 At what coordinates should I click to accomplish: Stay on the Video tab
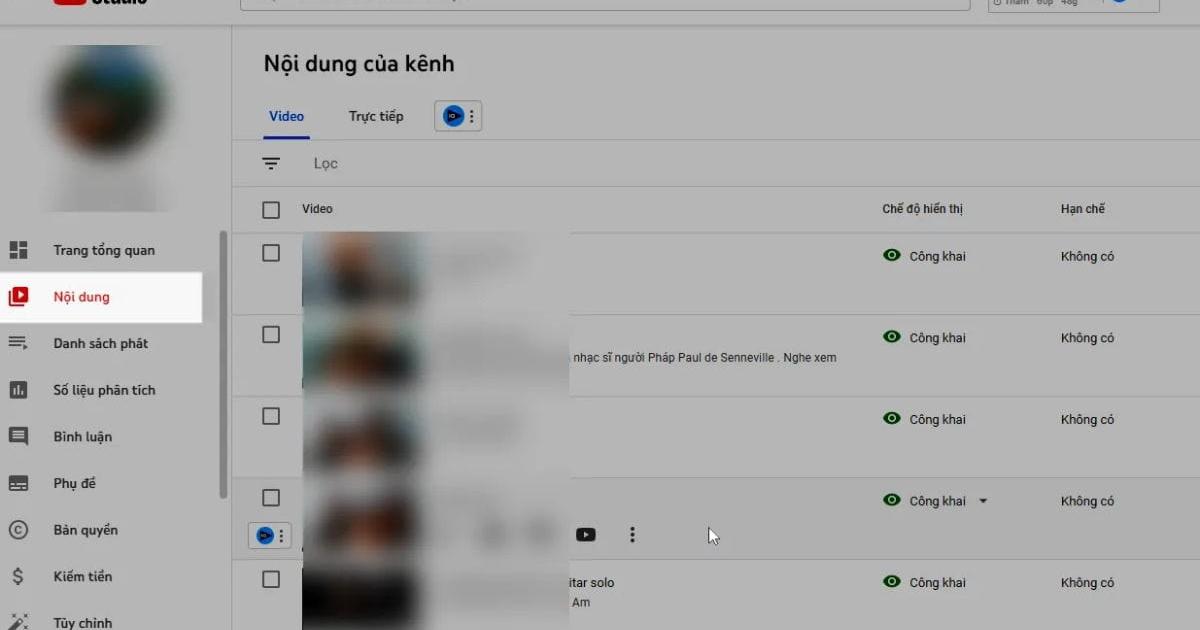[x=286, y=116]
